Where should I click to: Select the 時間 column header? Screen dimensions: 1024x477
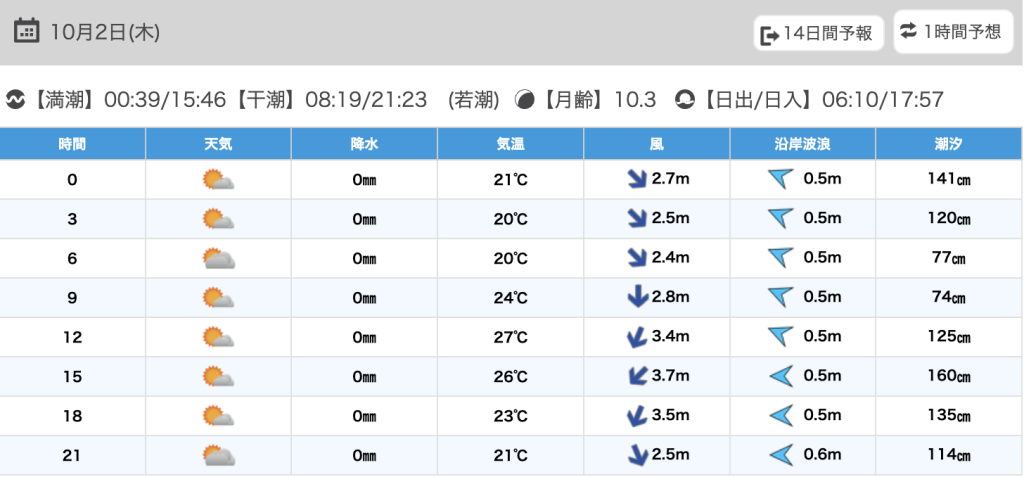72,144
